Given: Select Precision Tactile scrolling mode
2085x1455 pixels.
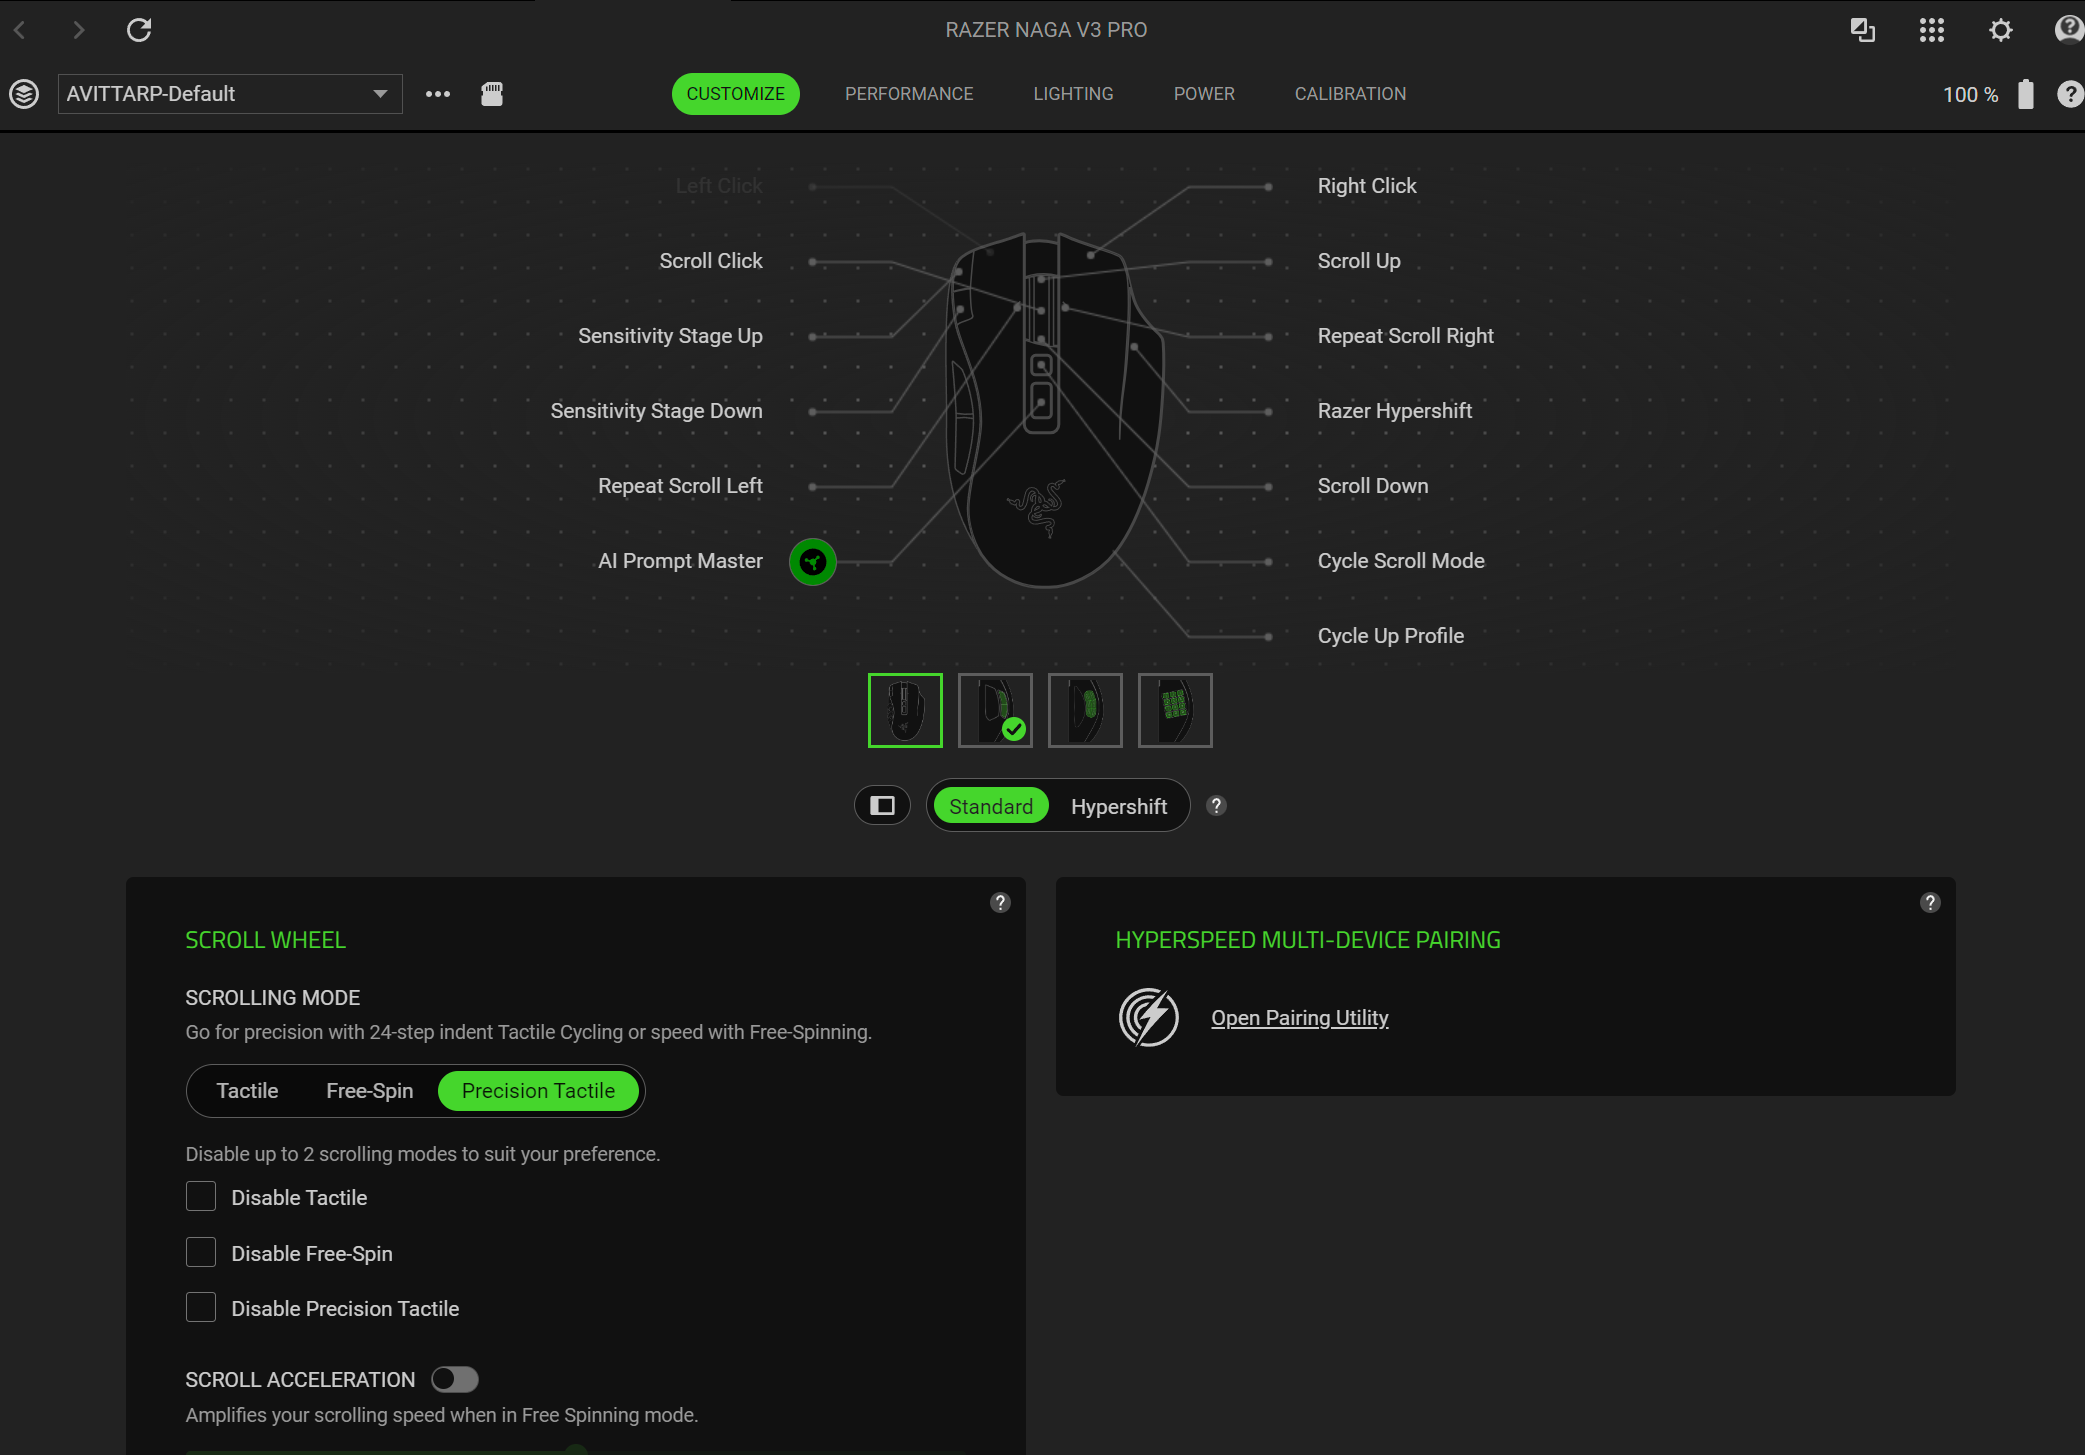Looking at the screenshot, I should click(x=539, y=1091).
